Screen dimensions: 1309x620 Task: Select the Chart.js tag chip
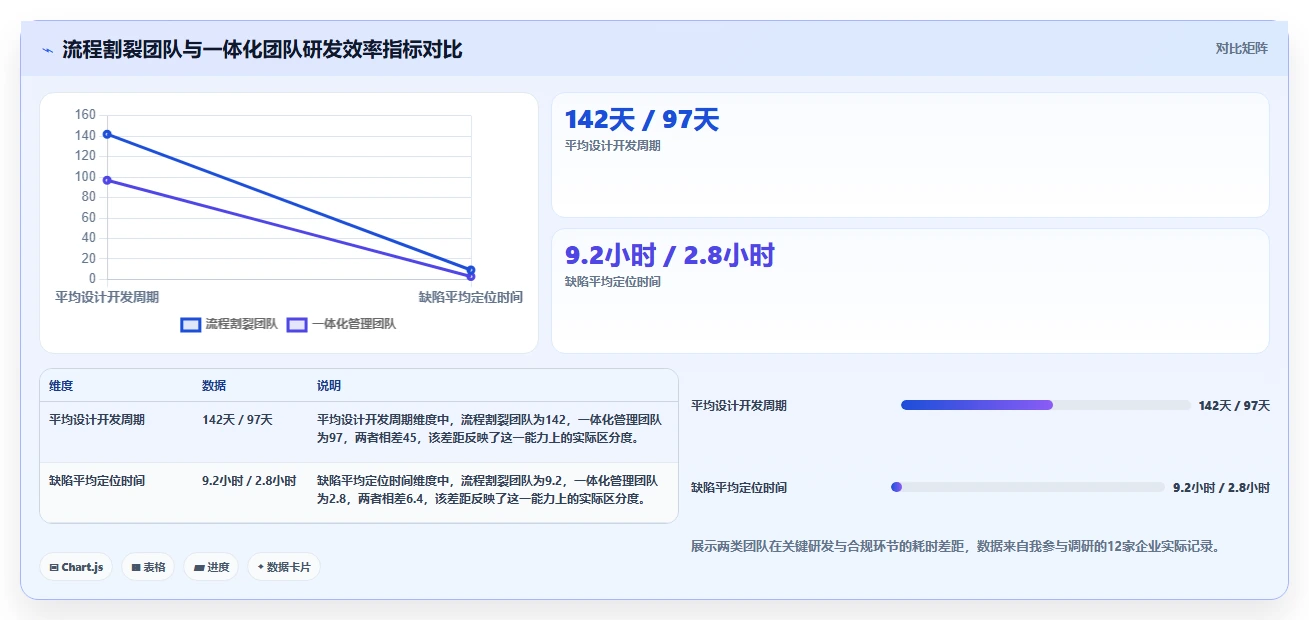pyautogui.click(x=76, y=567)
